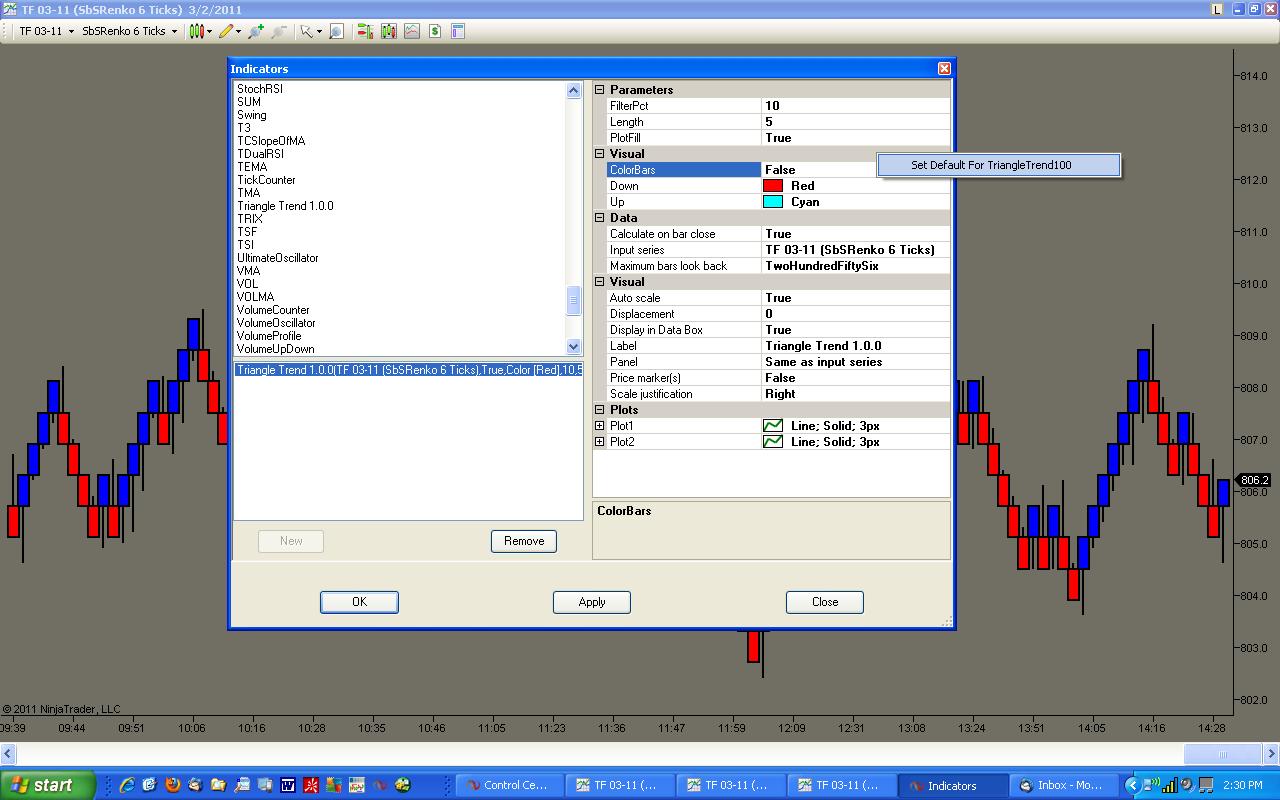The height and width of the screenshot is (800, 1280).
Task: Choose Set Default For TriangleTrend100
Action: (x=998, y=165)
